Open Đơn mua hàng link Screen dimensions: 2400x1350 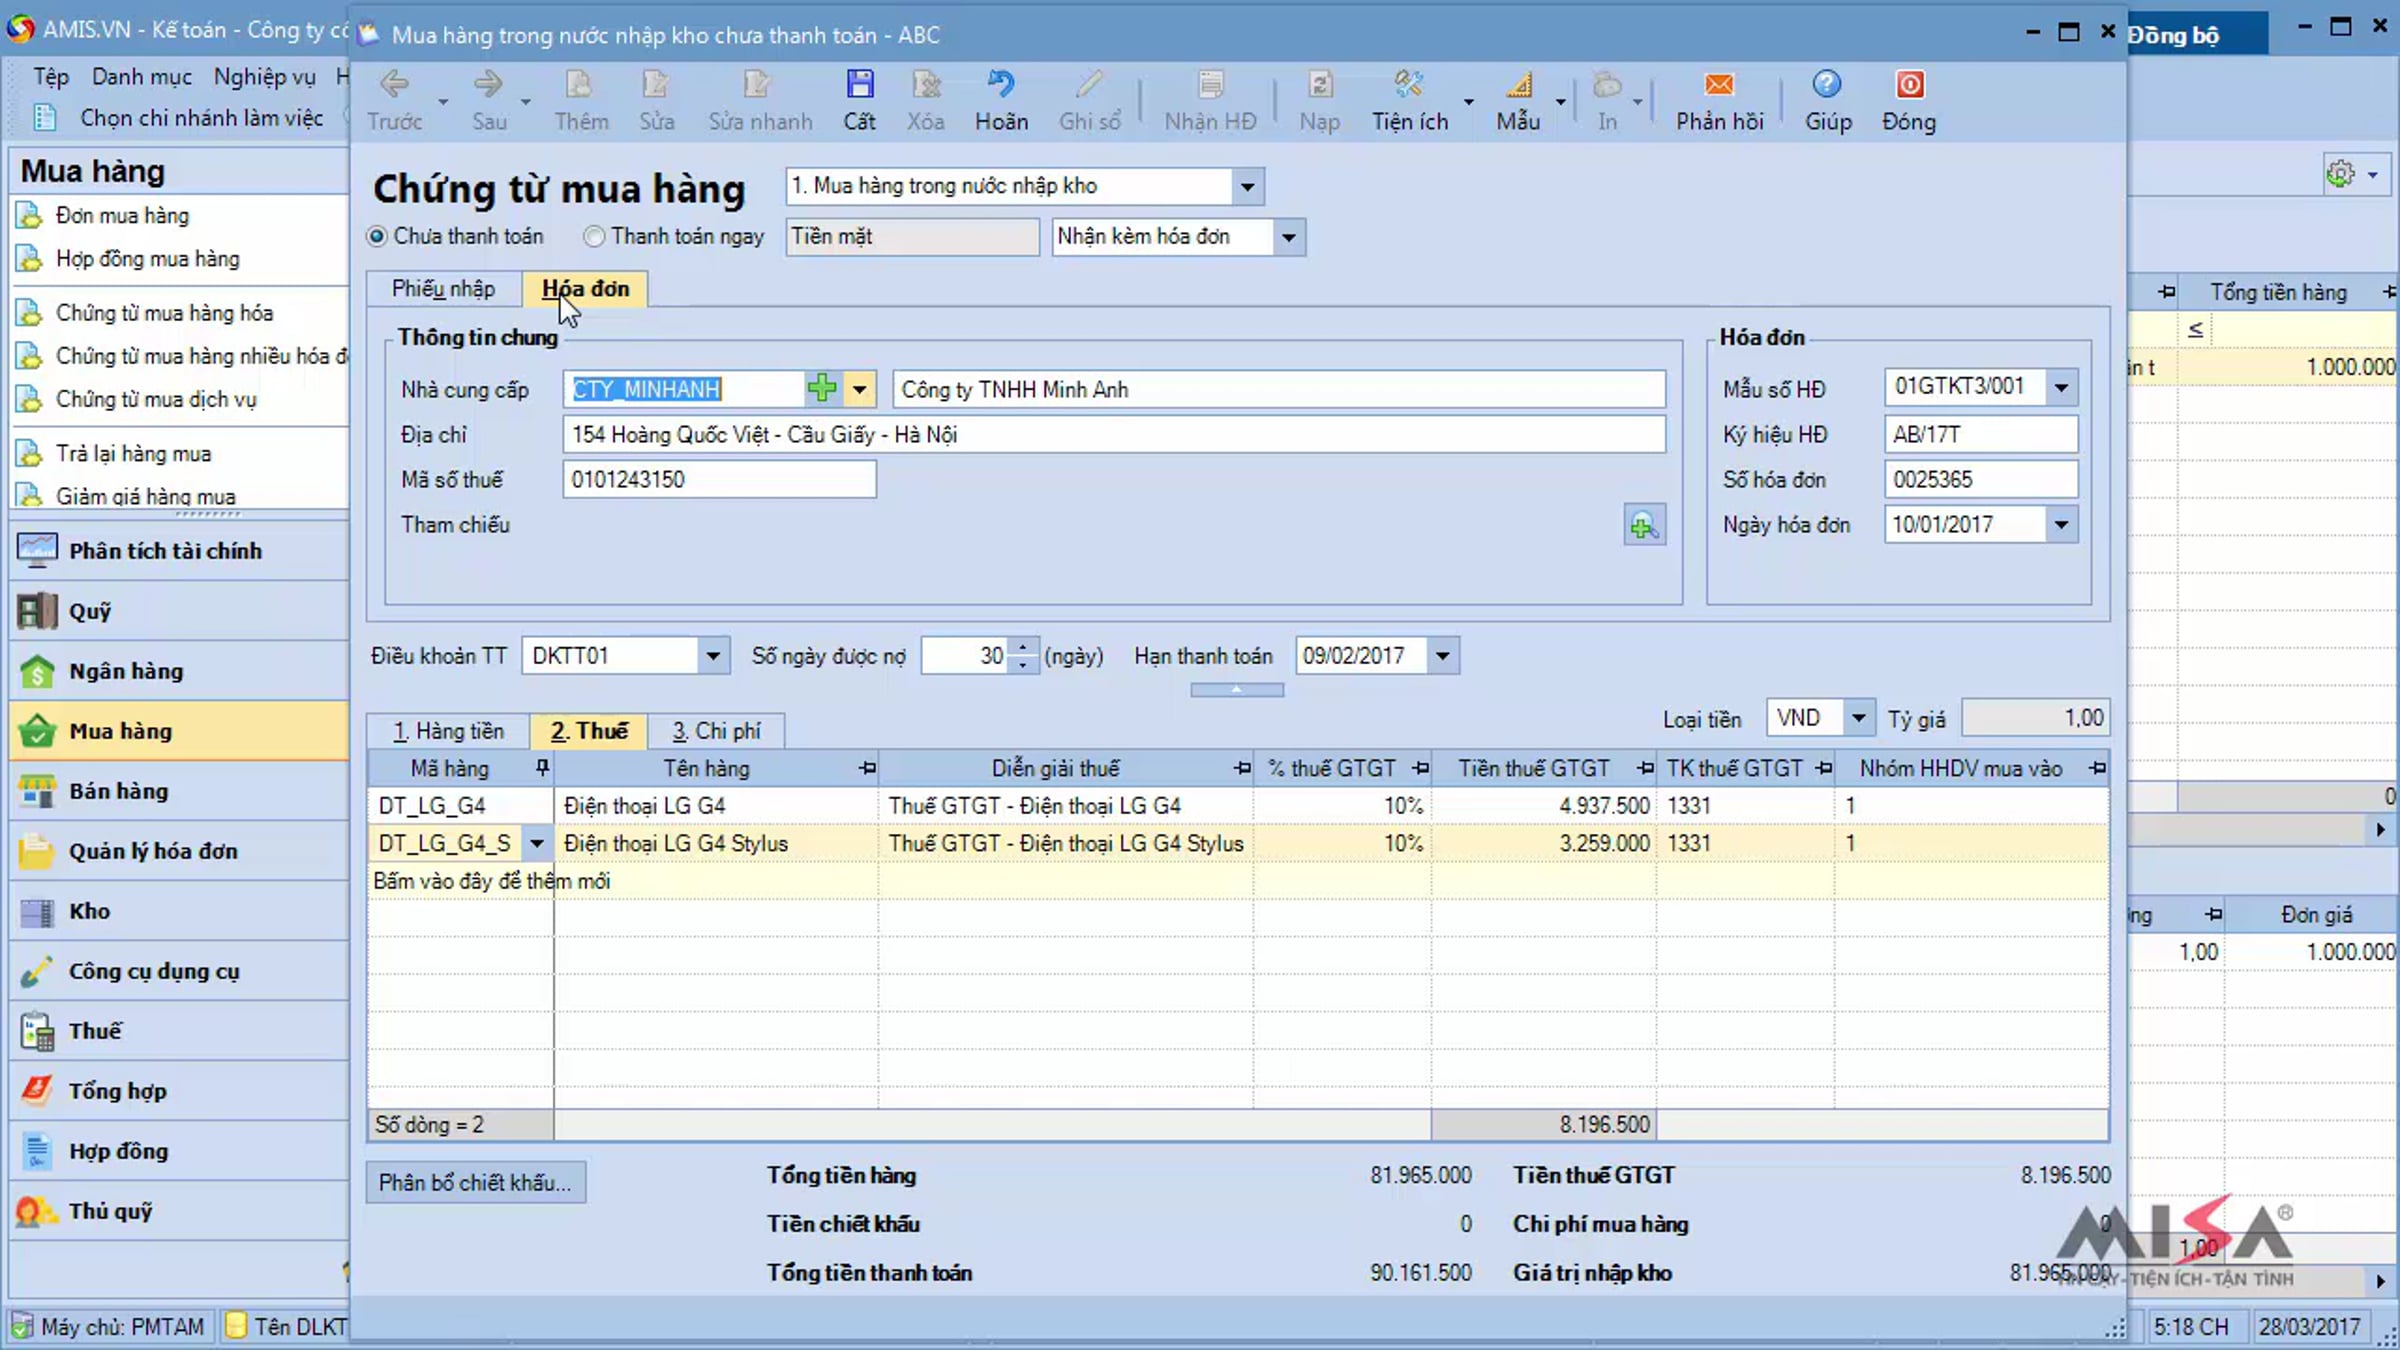click(x=122, y=216)
